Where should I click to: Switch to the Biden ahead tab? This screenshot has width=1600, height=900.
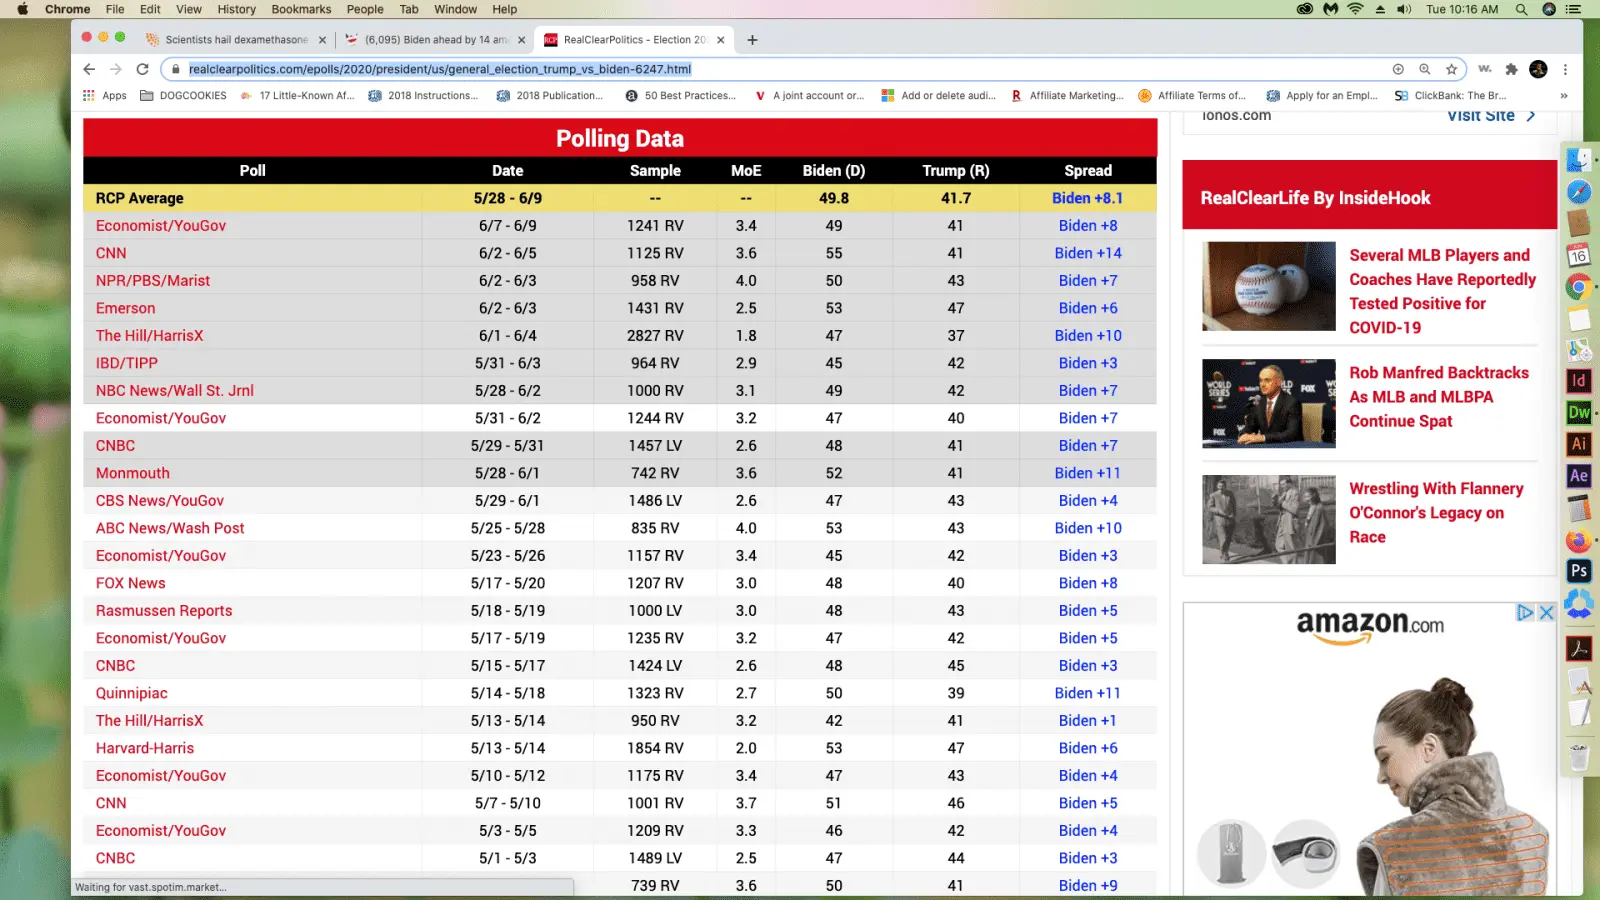(430, 40)
